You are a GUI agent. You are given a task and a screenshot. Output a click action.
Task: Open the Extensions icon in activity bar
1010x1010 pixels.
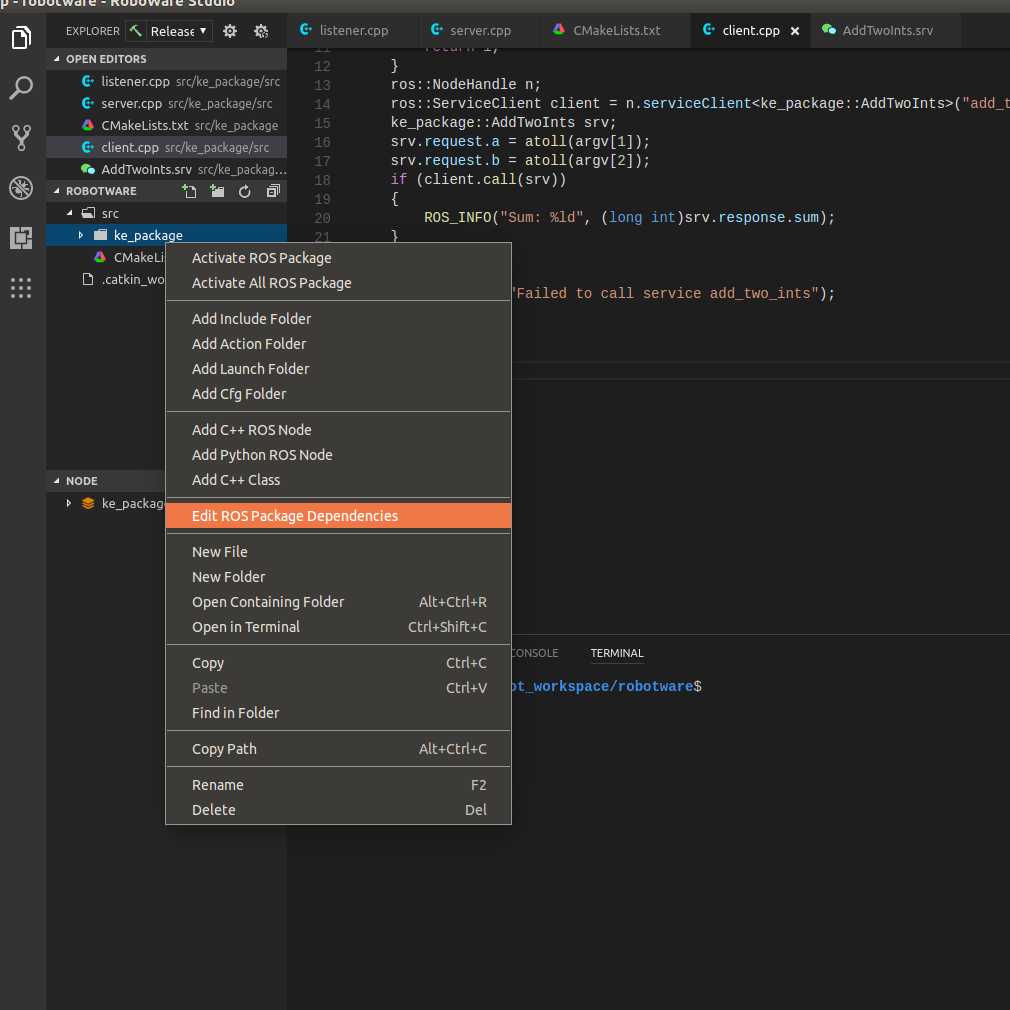[21, 238]
